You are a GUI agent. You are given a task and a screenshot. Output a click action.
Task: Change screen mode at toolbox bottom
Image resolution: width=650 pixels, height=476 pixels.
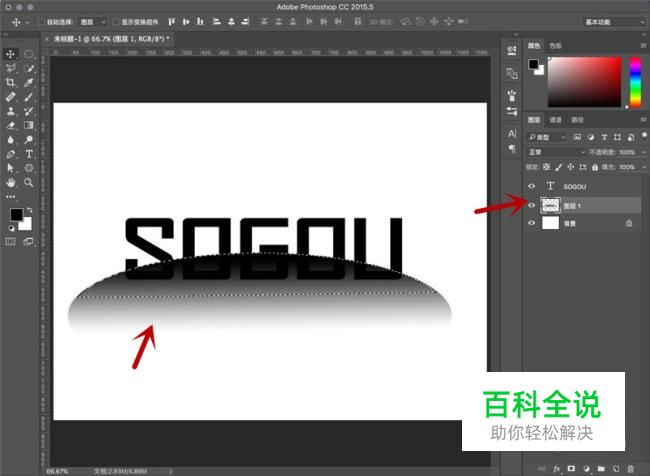tap(29, 241)
